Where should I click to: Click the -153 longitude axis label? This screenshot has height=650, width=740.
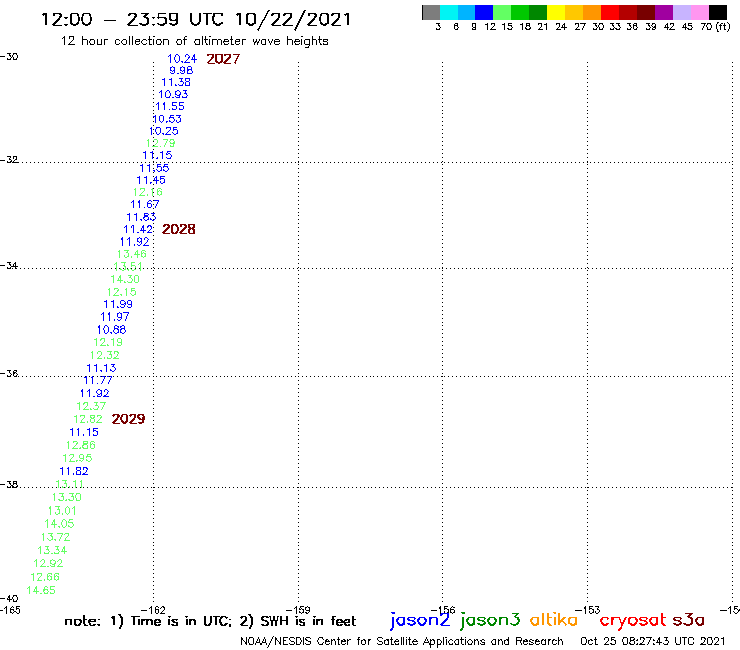(588, 610)
